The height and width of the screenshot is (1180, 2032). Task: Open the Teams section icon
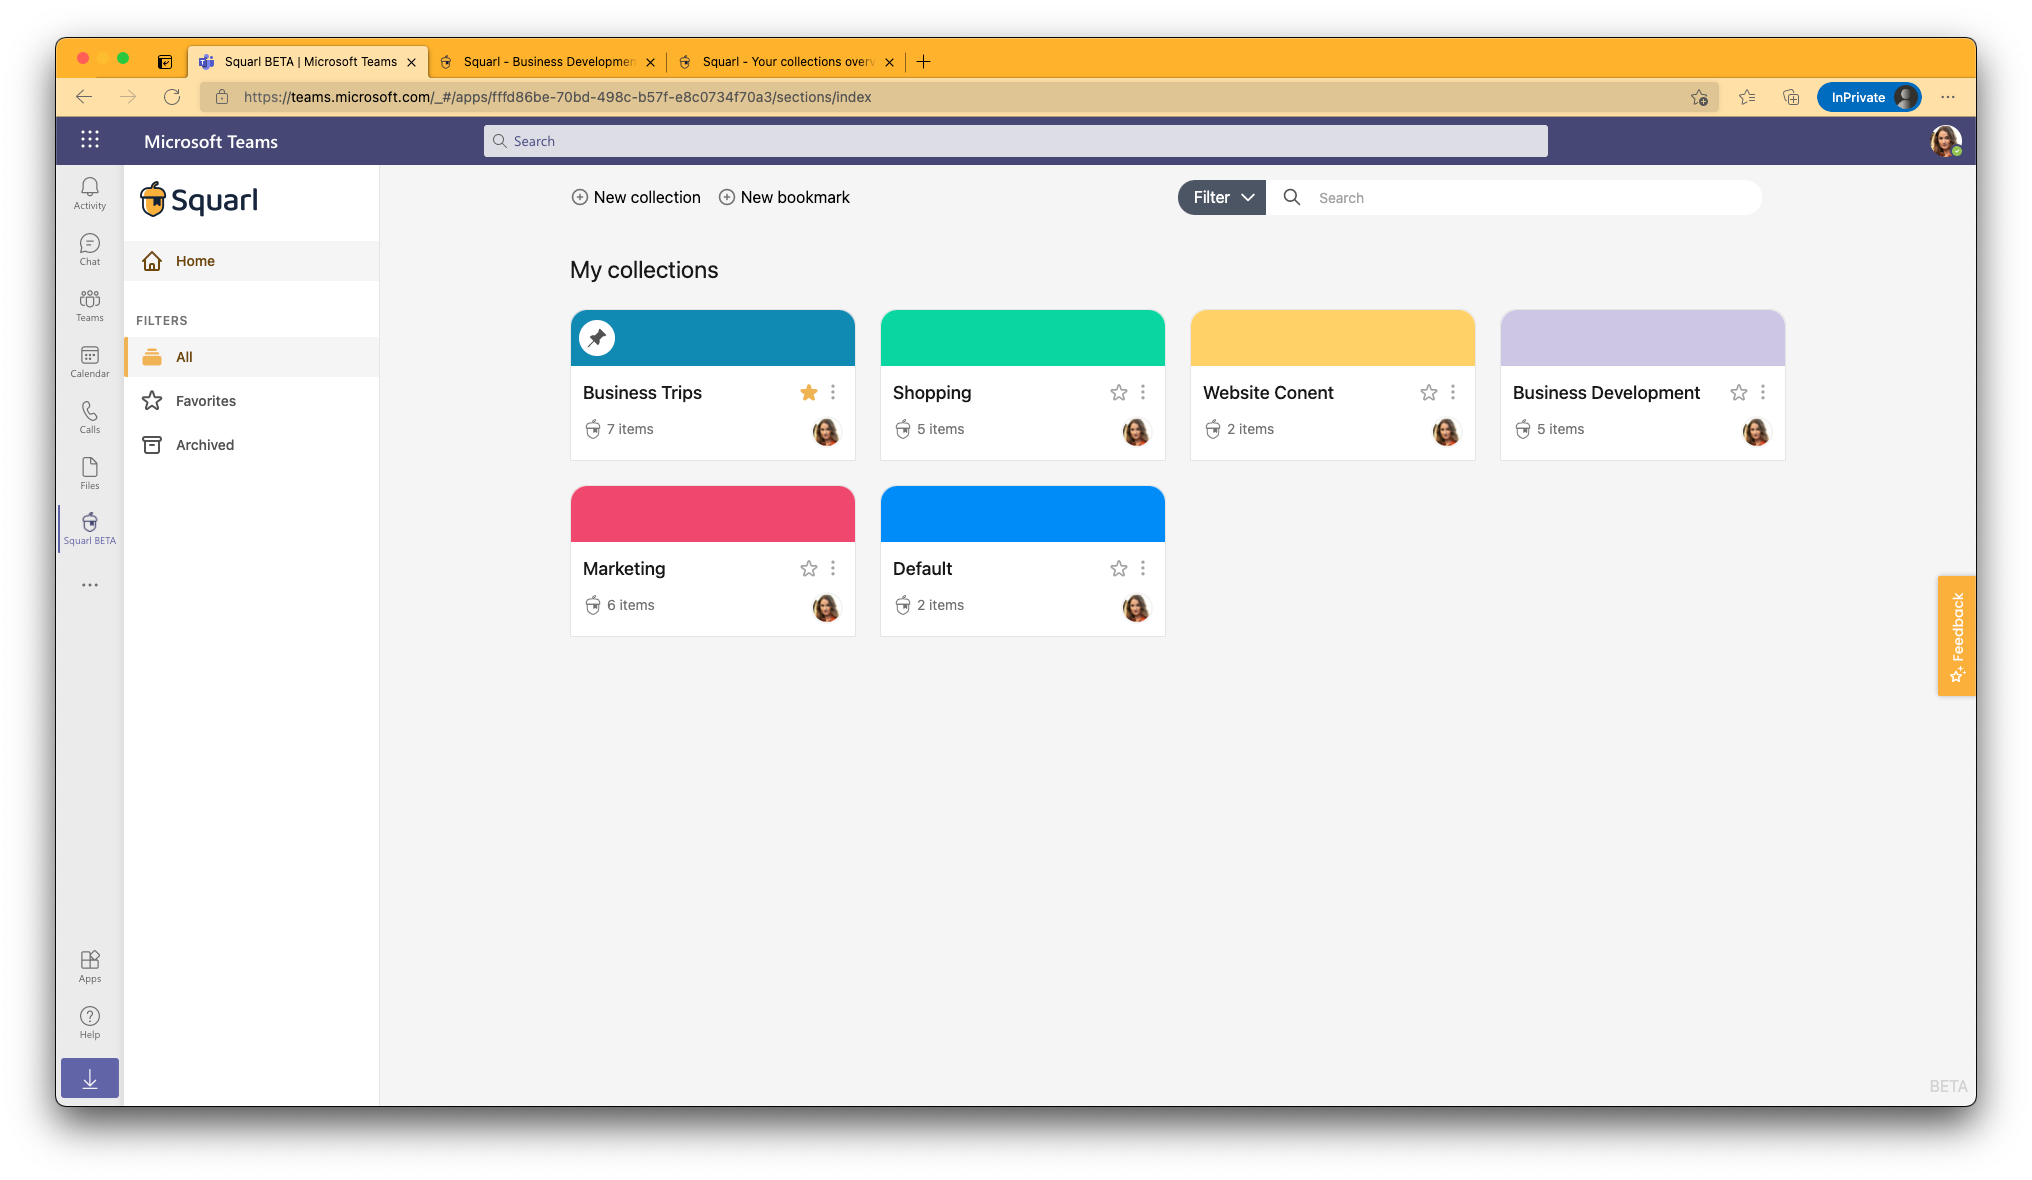click(90, 305)
